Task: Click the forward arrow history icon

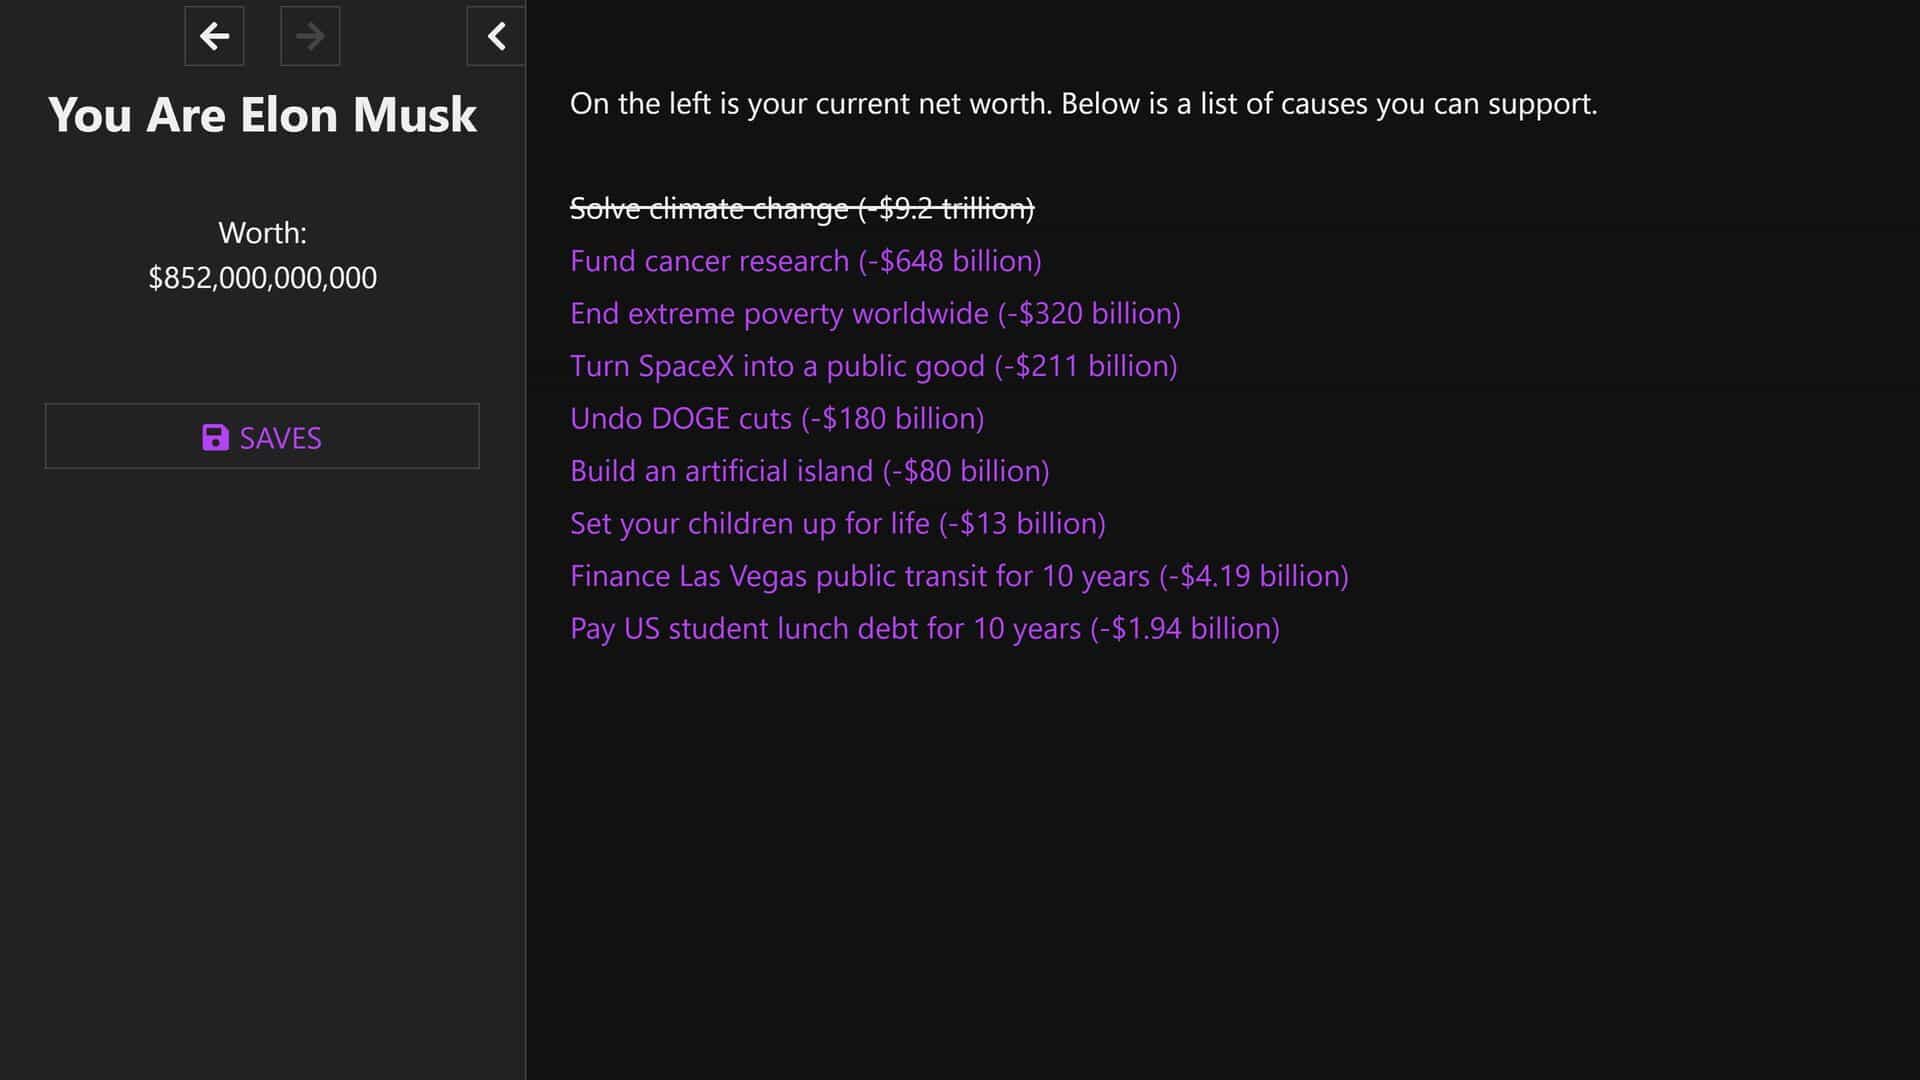Action: pyautogui.click(x=310, y=36)
